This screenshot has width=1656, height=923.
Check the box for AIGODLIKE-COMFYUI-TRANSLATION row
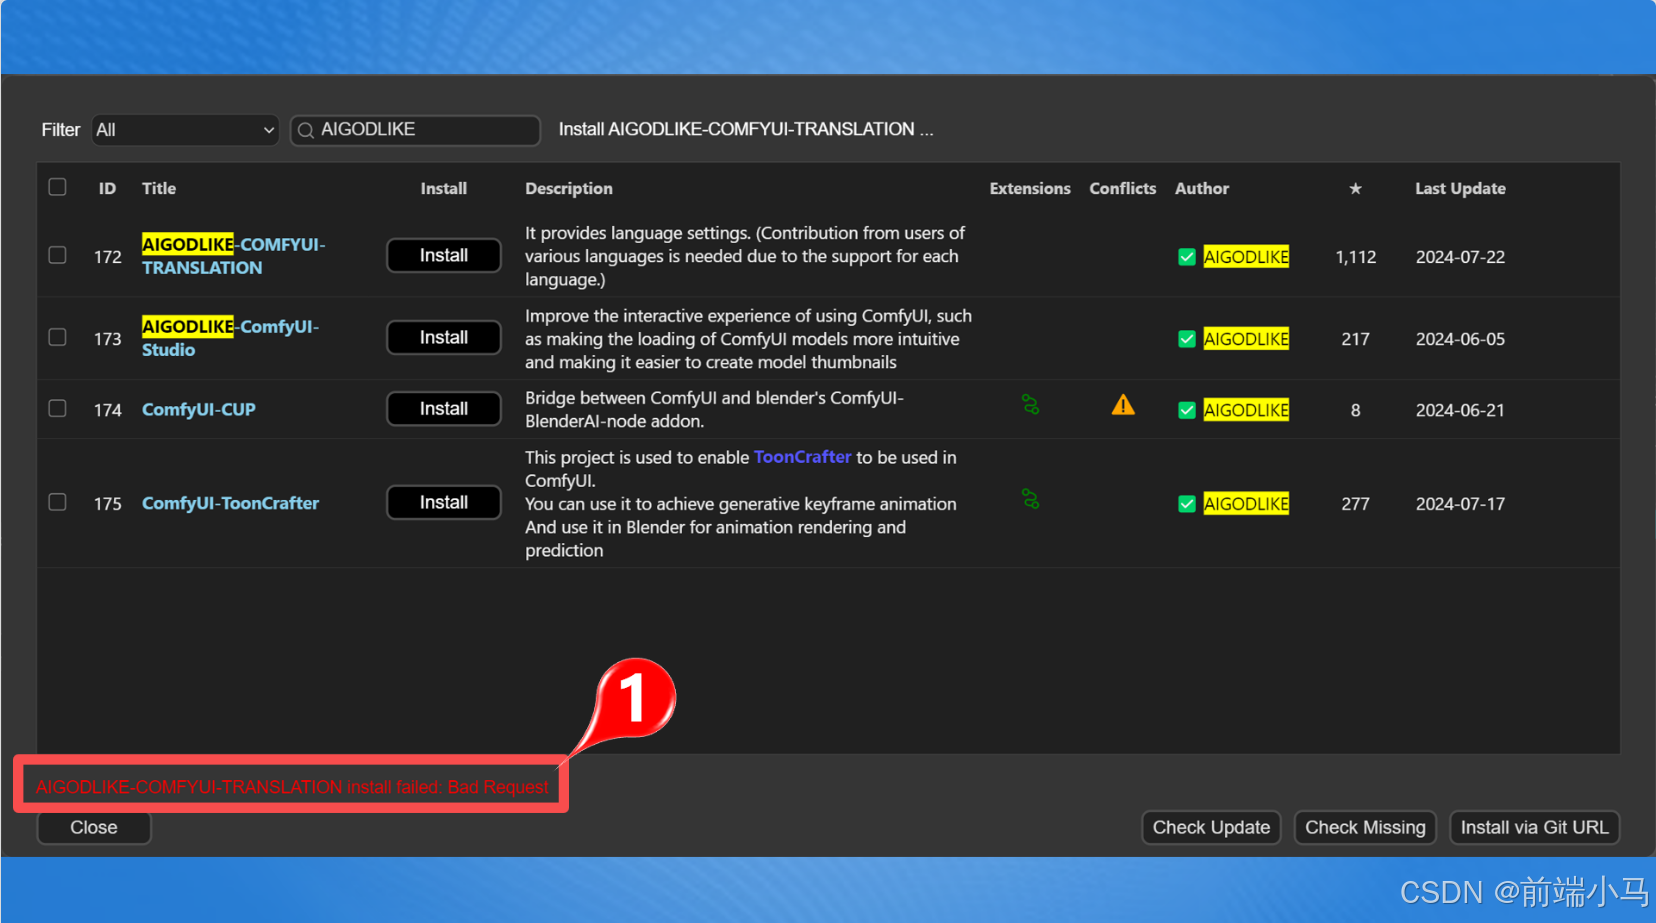(58, 255)
